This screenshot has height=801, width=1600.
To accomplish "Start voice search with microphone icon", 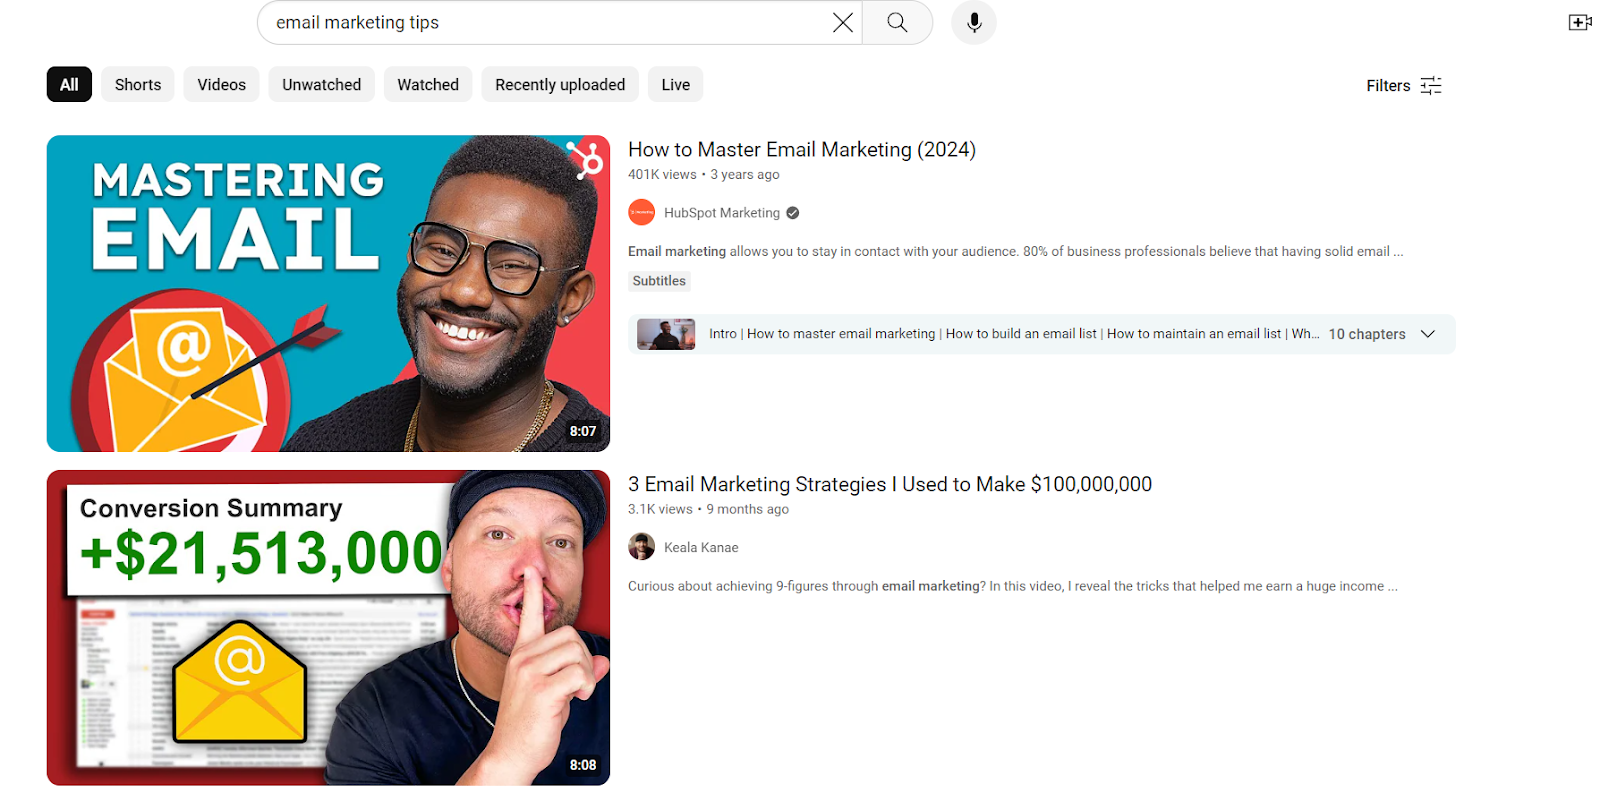I will [x=973, y=23].
